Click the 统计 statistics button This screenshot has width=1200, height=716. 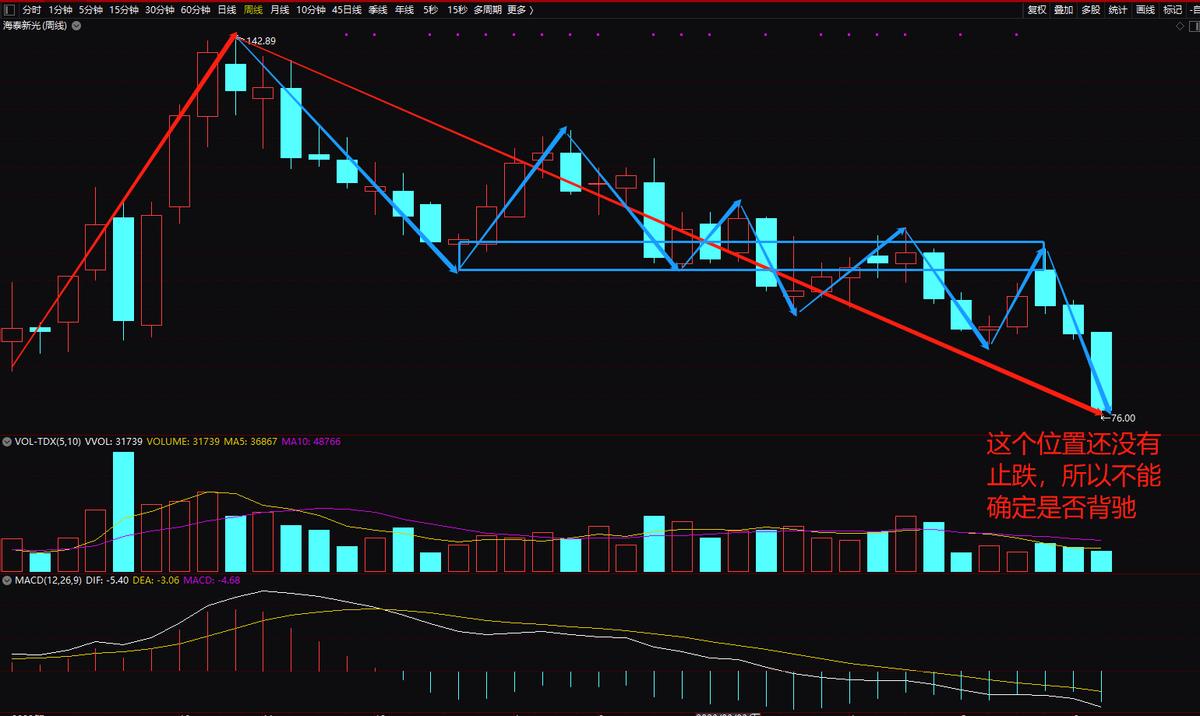tap(1118, 10)
